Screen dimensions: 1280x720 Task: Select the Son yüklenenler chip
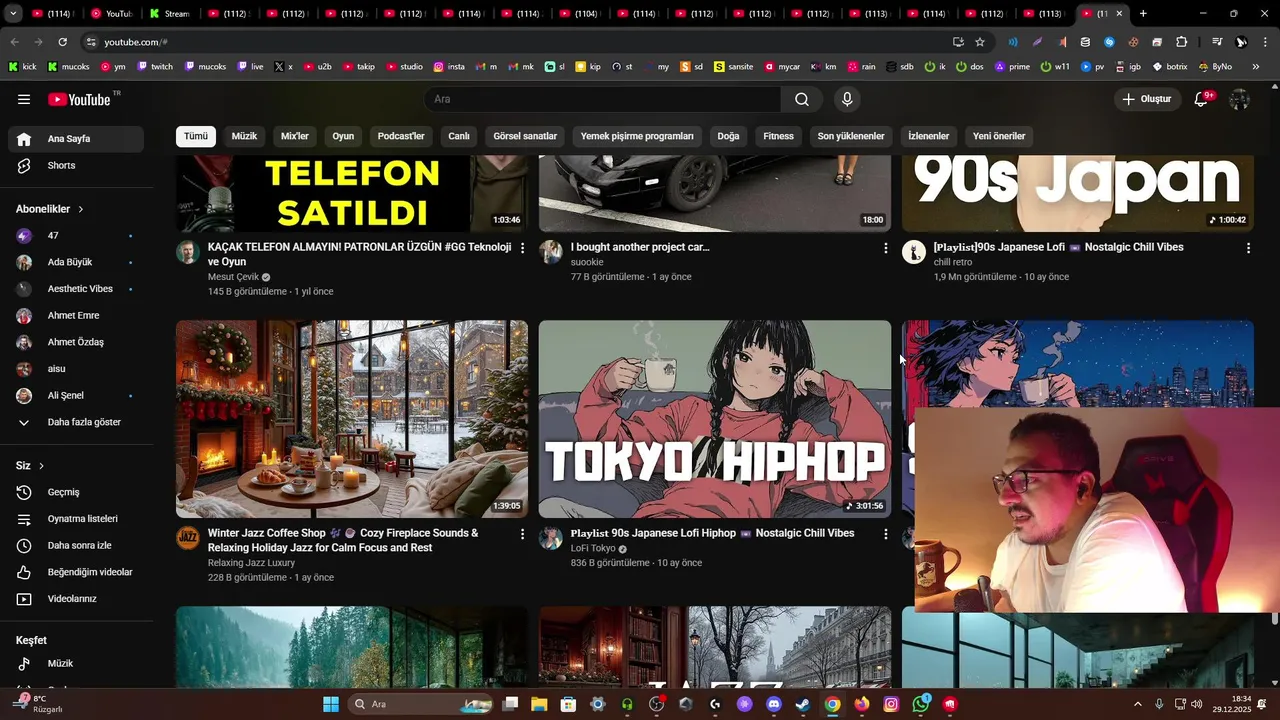[851, 136]
